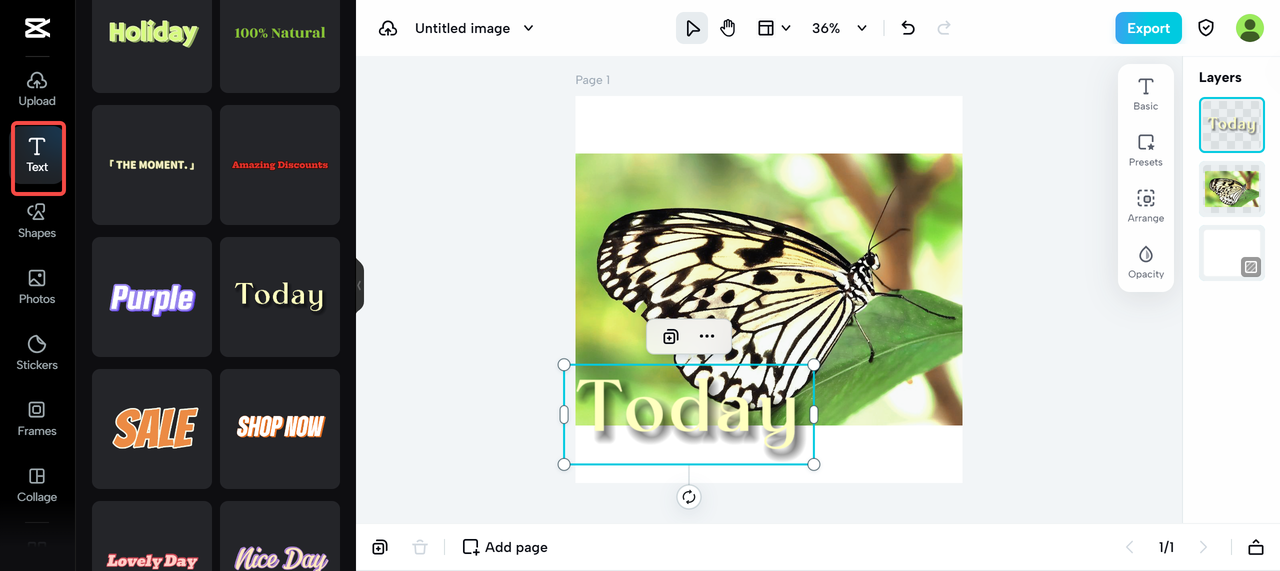This screenshot has width=1280, height=571.
Task: Click the 1/1 page indicator
Action: click(x=1166, y=547)
